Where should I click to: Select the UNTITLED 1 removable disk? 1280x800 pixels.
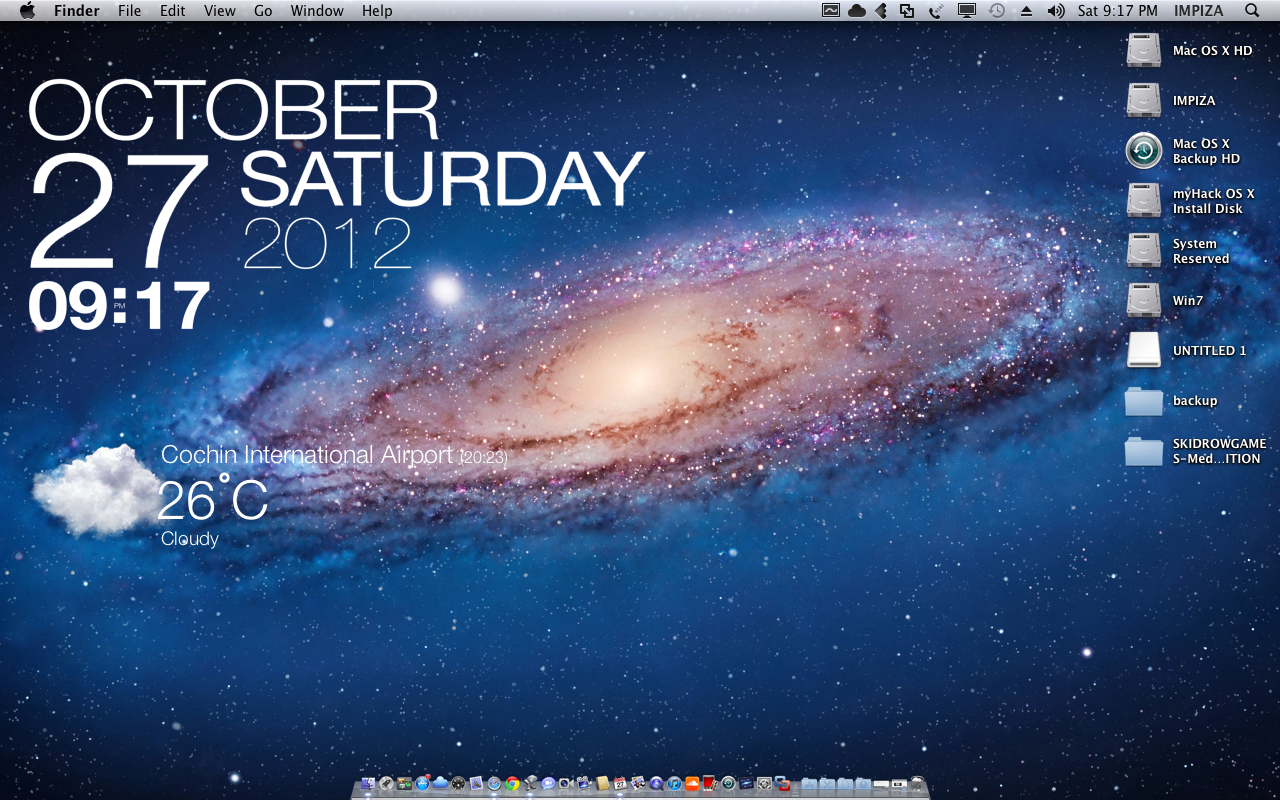click(1144, 350)
